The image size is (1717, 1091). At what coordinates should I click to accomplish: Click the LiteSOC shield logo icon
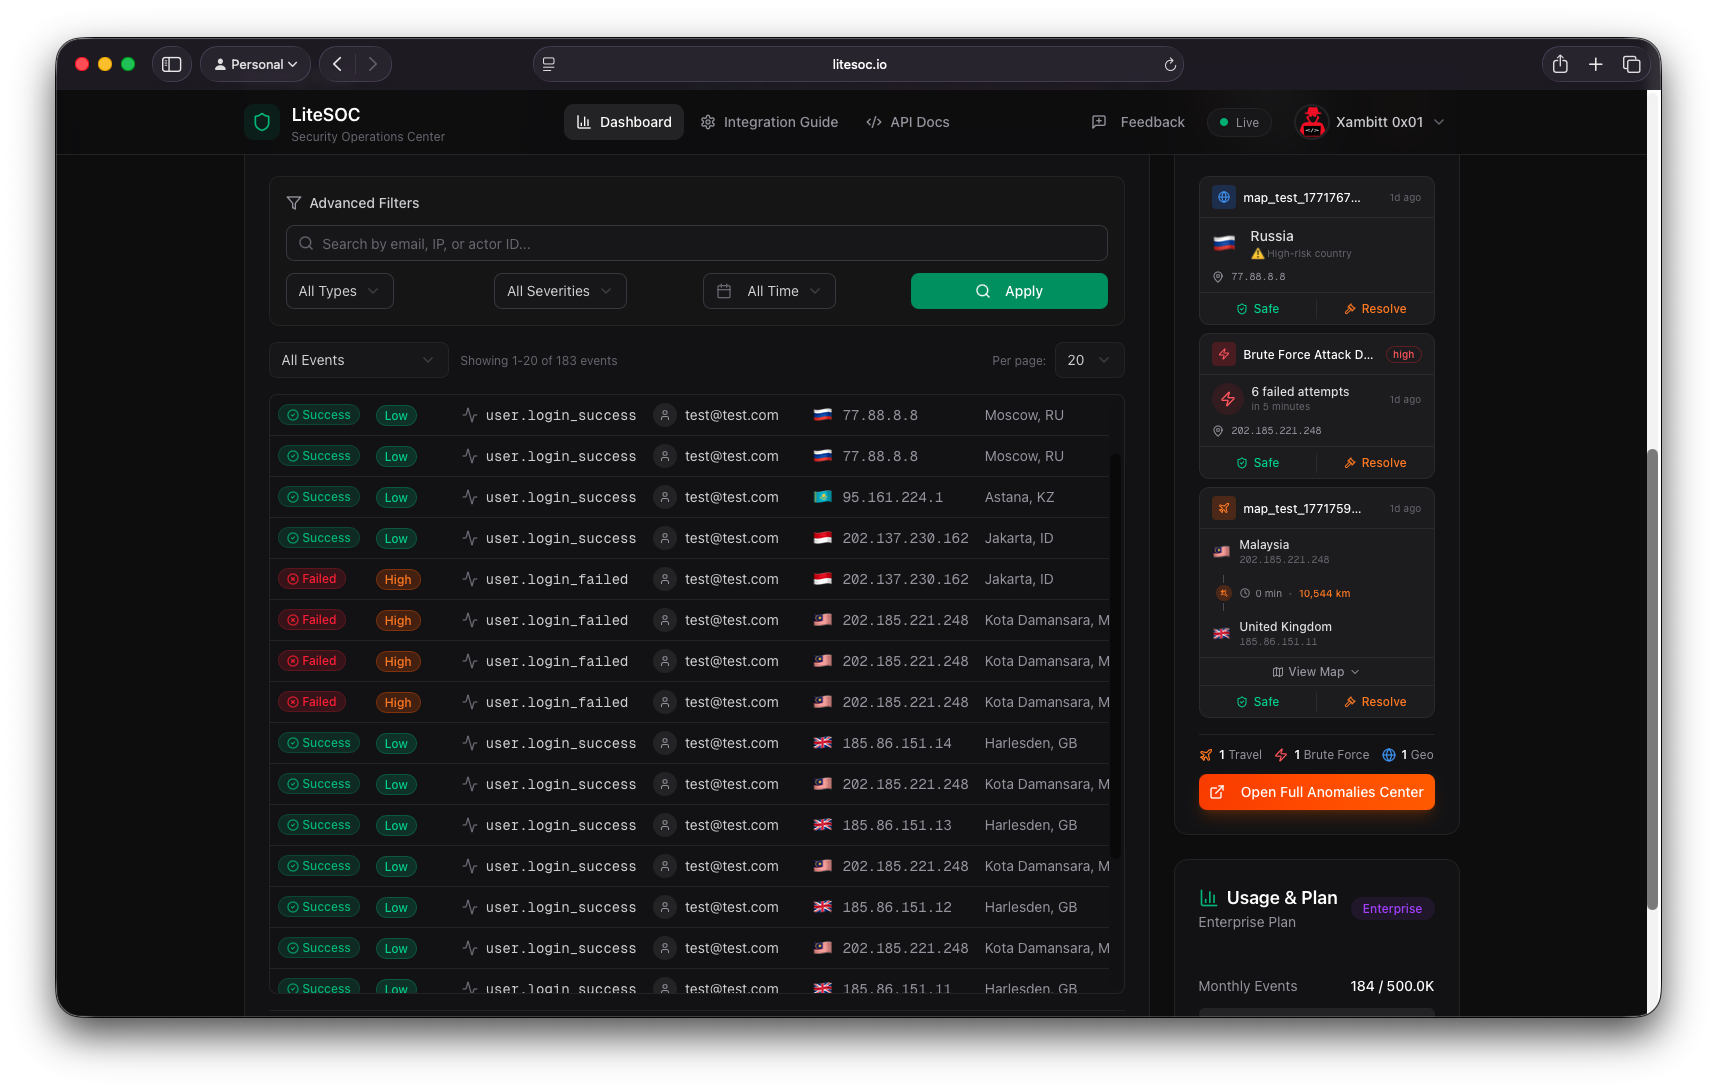tap(261, 122)
